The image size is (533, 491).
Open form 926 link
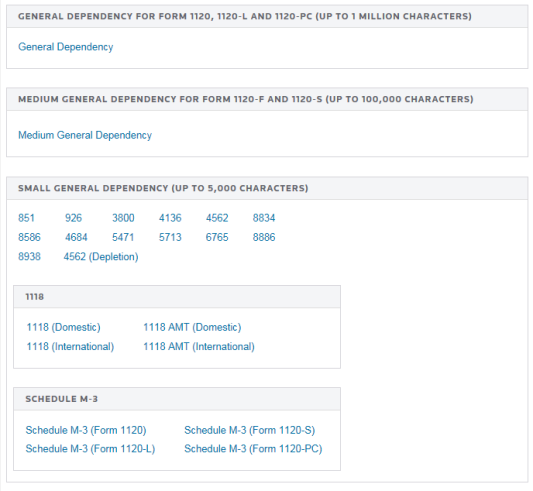click(x=73, y=218)
